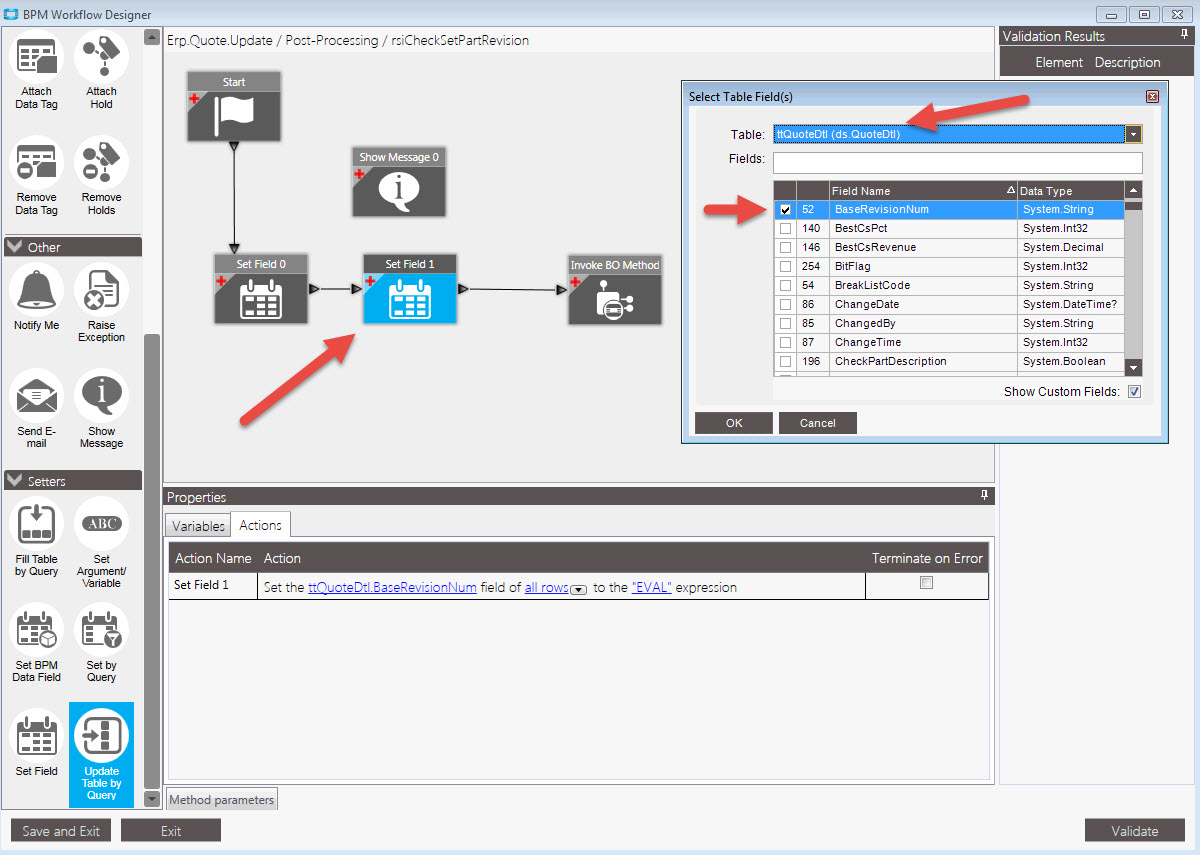Select the Notify Me bell icon
The height and width of the screenshot is (855, 1200).
click(x=37, y=291)
